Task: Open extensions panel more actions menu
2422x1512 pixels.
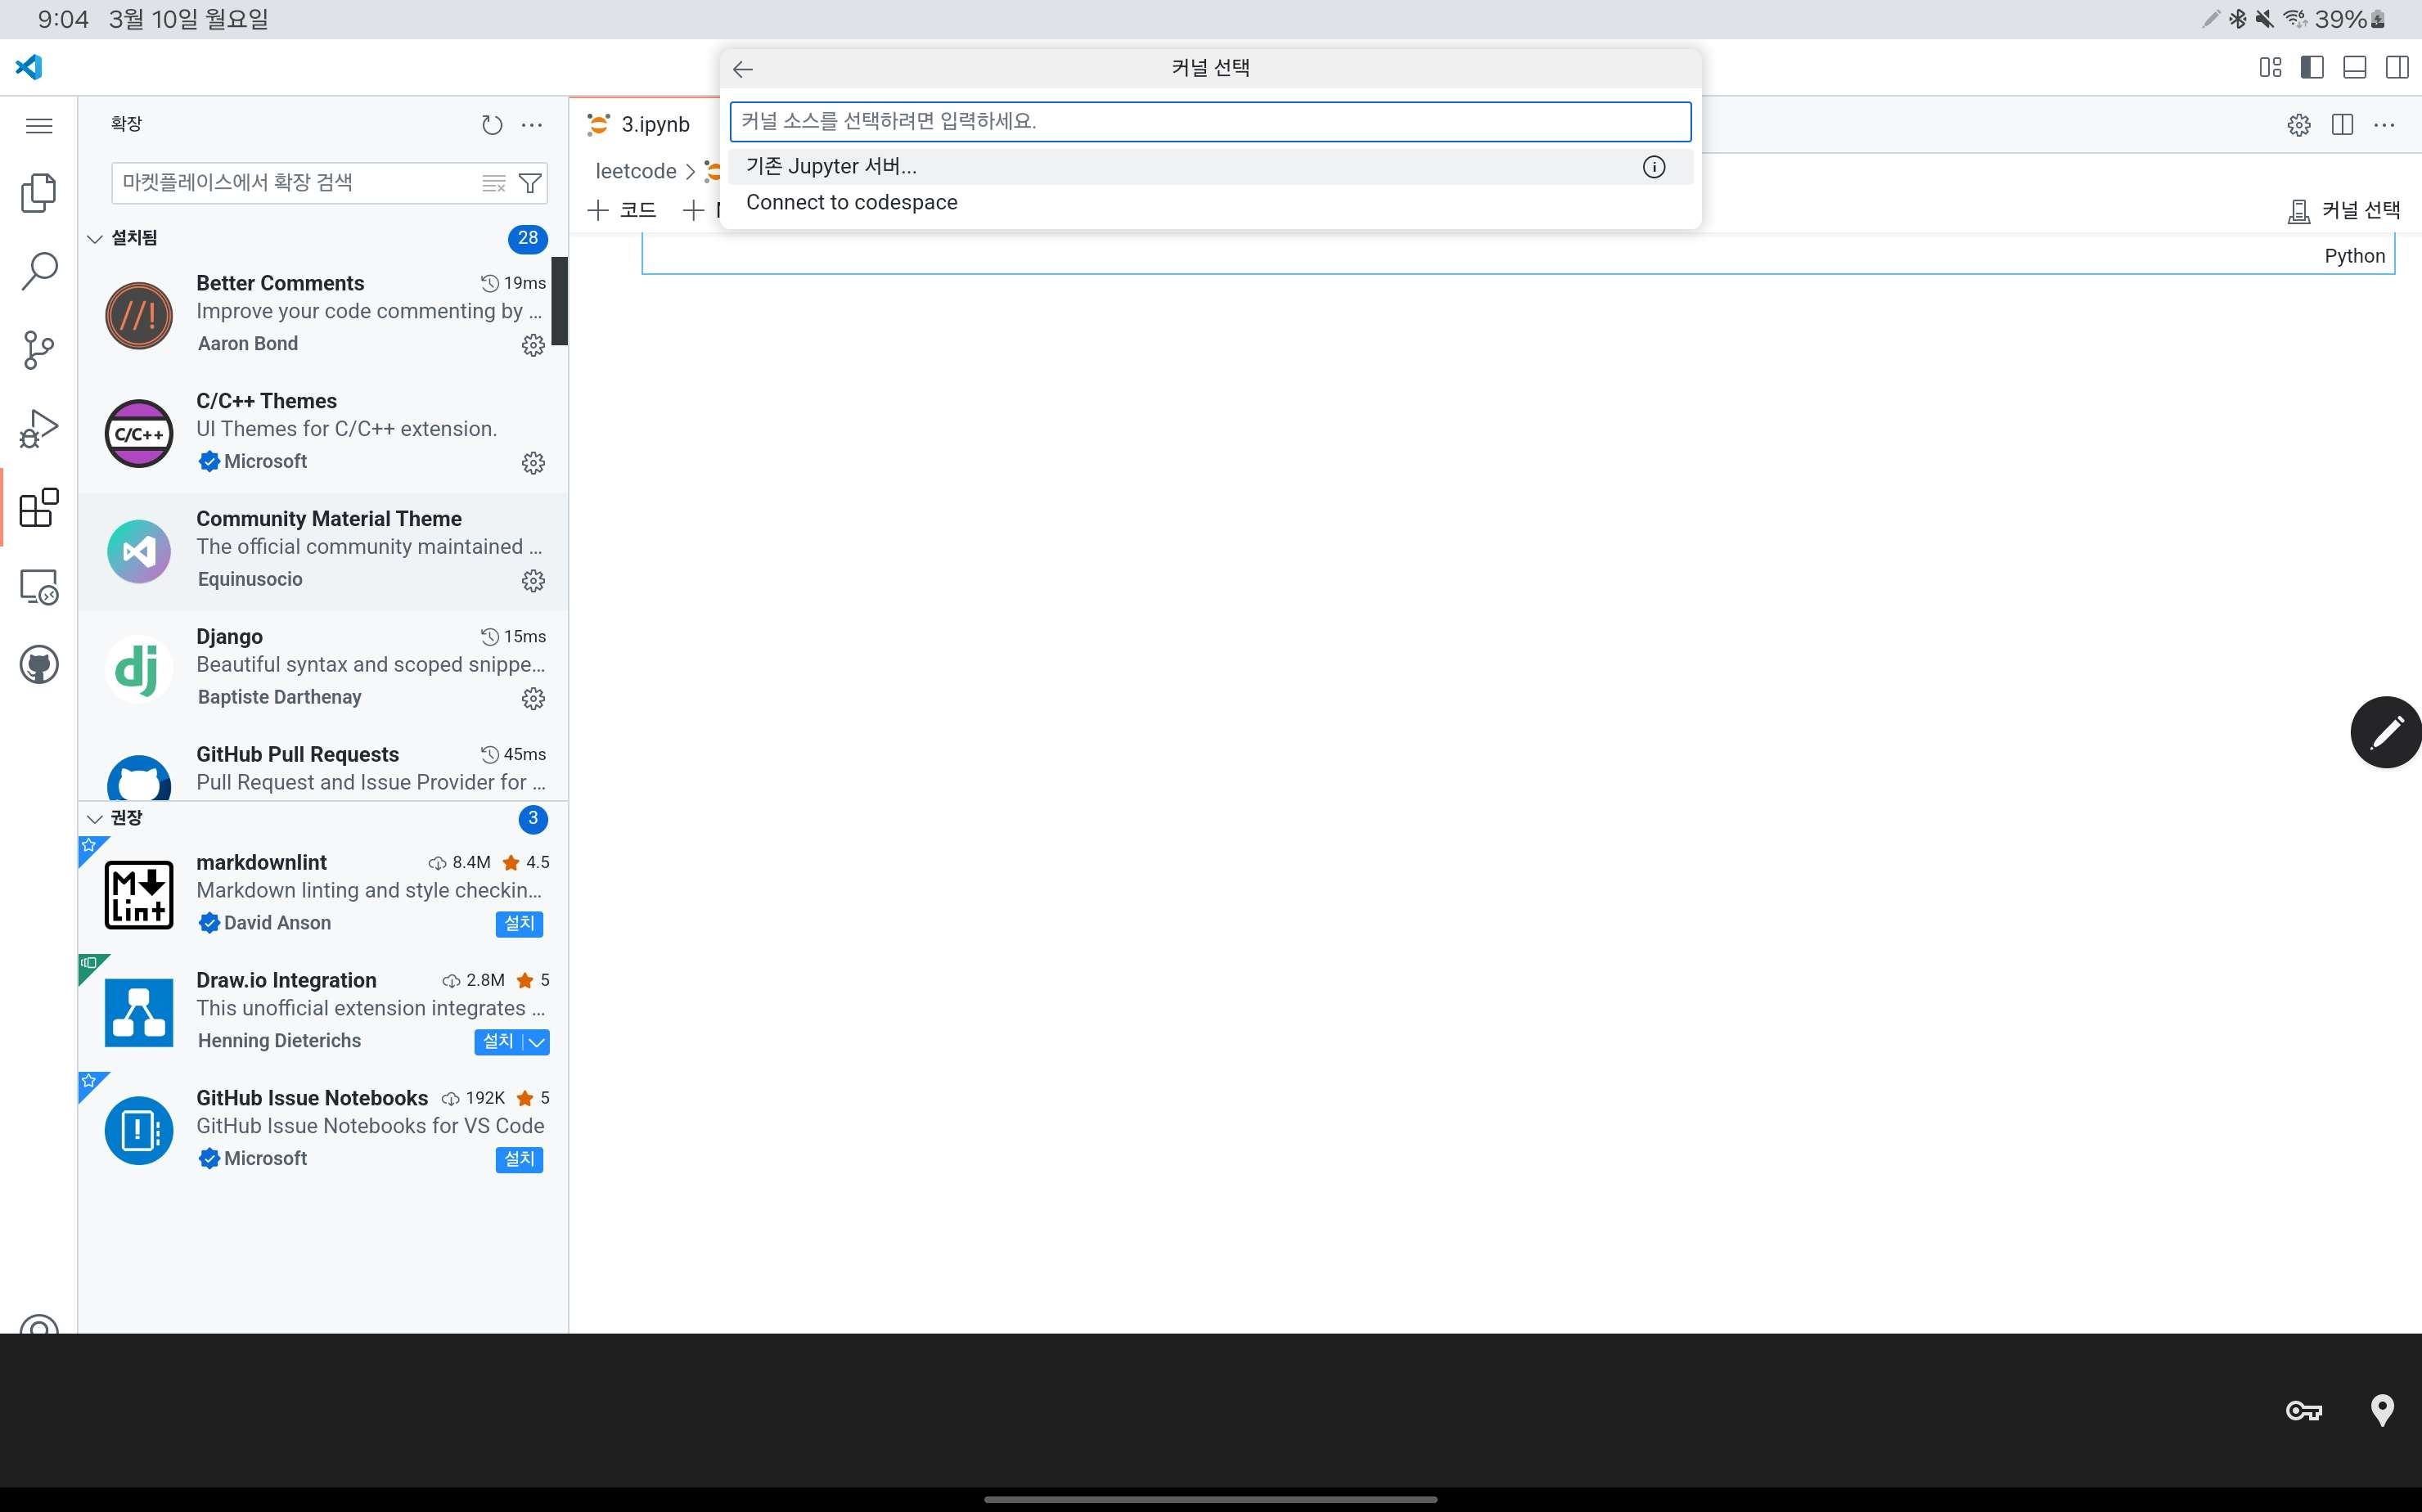Action: click(x=532, y=125)
